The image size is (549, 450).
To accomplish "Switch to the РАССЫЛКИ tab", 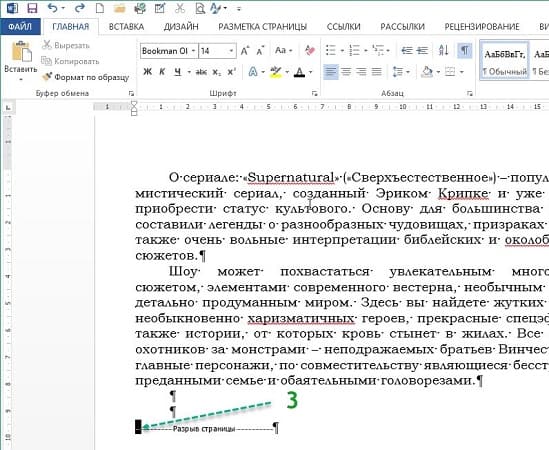I will [x=402, y=27].
